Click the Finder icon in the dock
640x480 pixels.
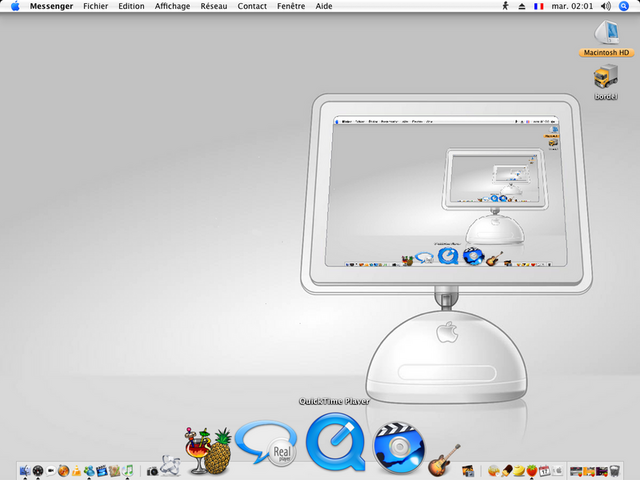pyautogui.click(x=24, y=470)
